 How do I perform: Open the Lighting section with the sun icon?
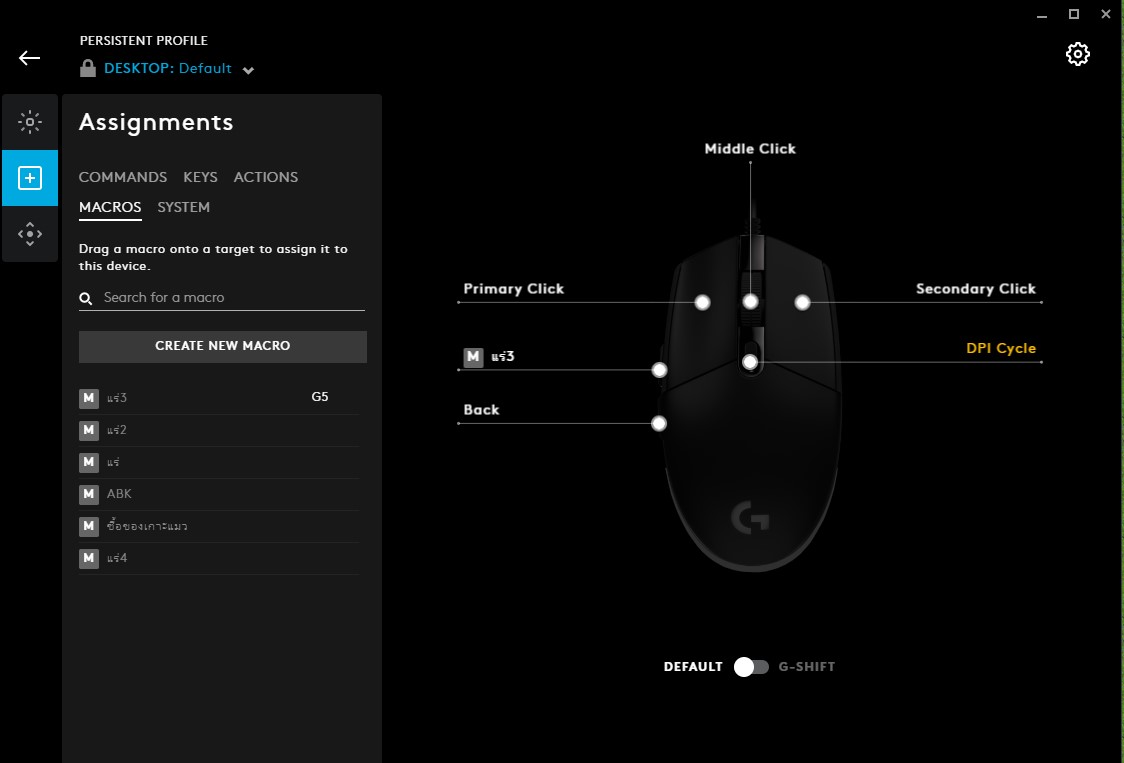coord(30,122)
